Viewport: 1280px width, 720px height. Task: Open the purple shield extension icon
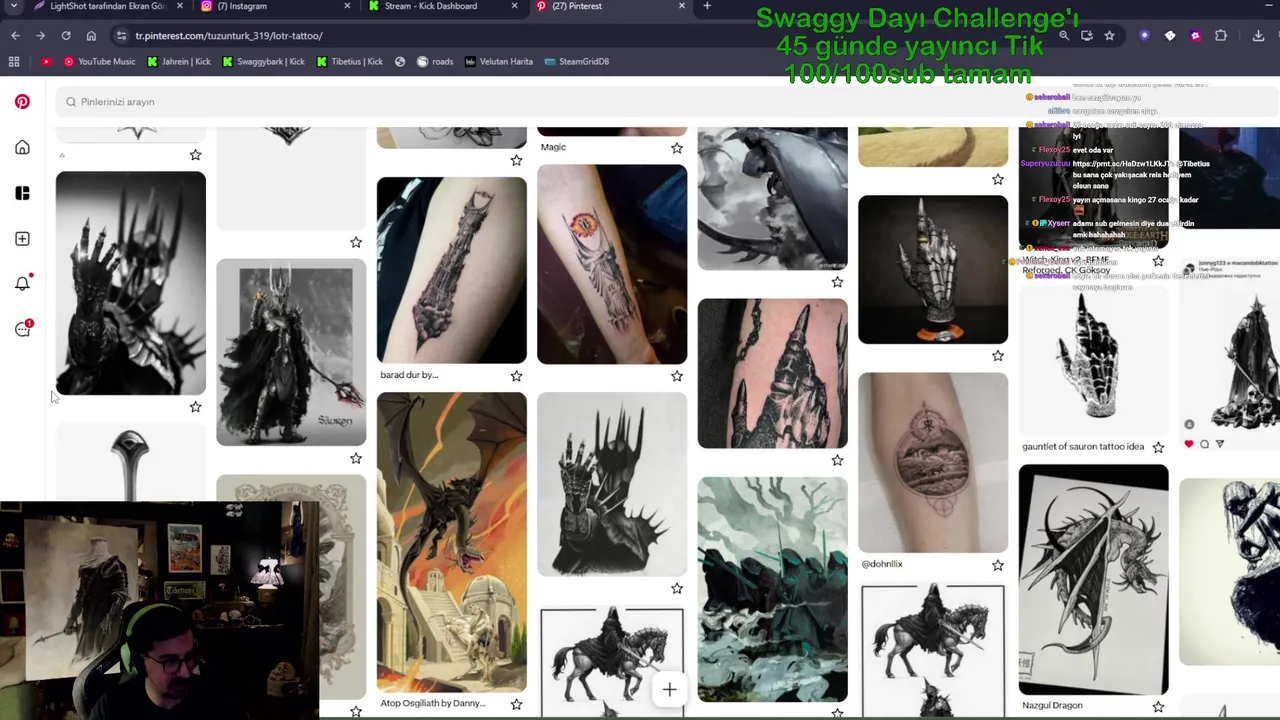pos(1145,36)
